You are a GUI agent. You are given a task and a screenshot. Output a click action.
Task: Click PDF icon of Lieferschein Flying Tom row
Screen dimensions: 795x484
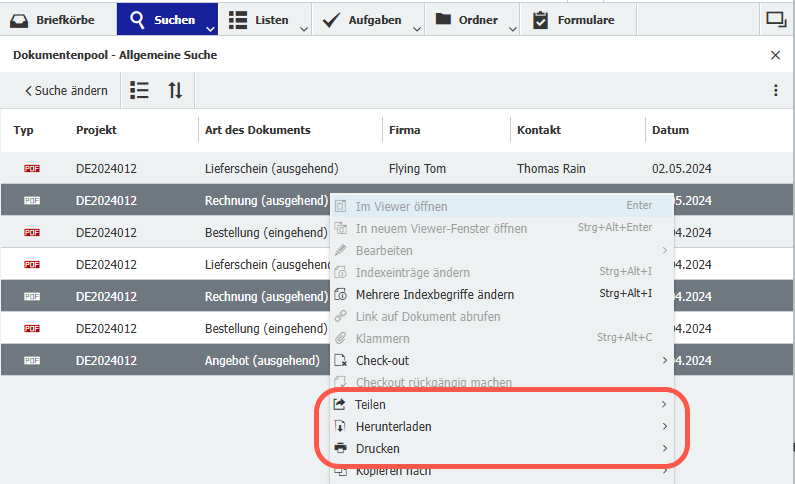31,169
